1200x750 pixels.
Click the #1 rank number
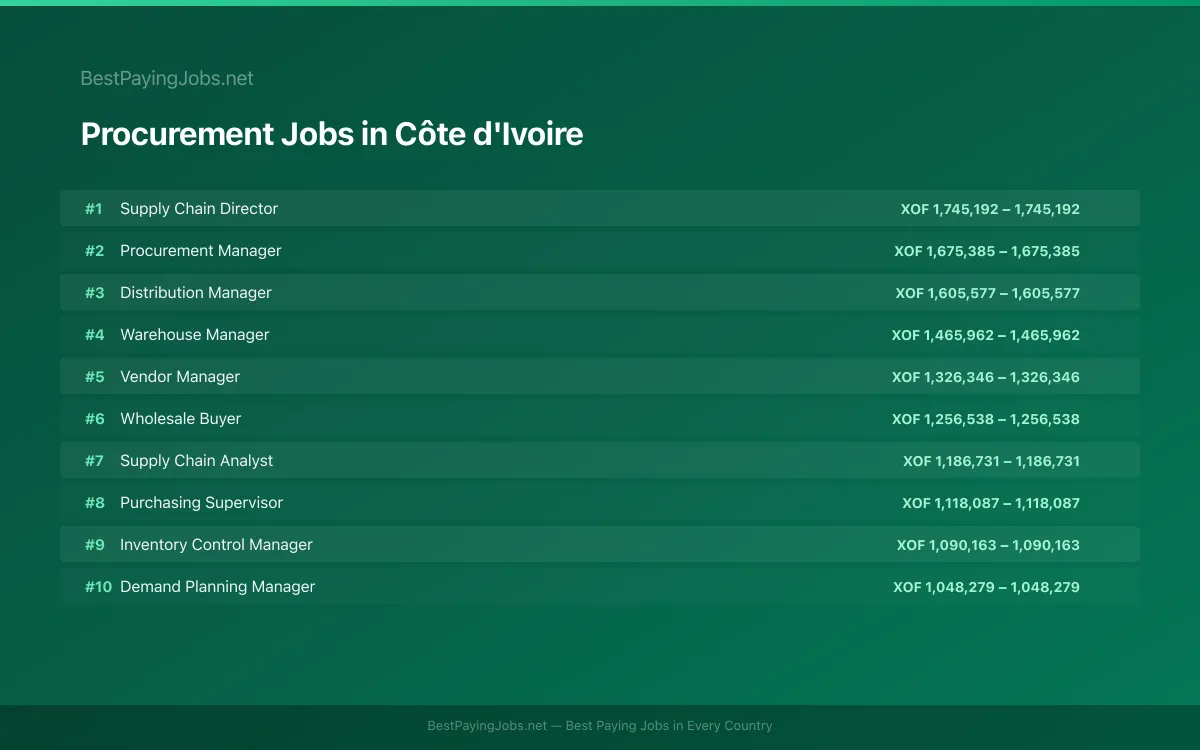(94, 209)
